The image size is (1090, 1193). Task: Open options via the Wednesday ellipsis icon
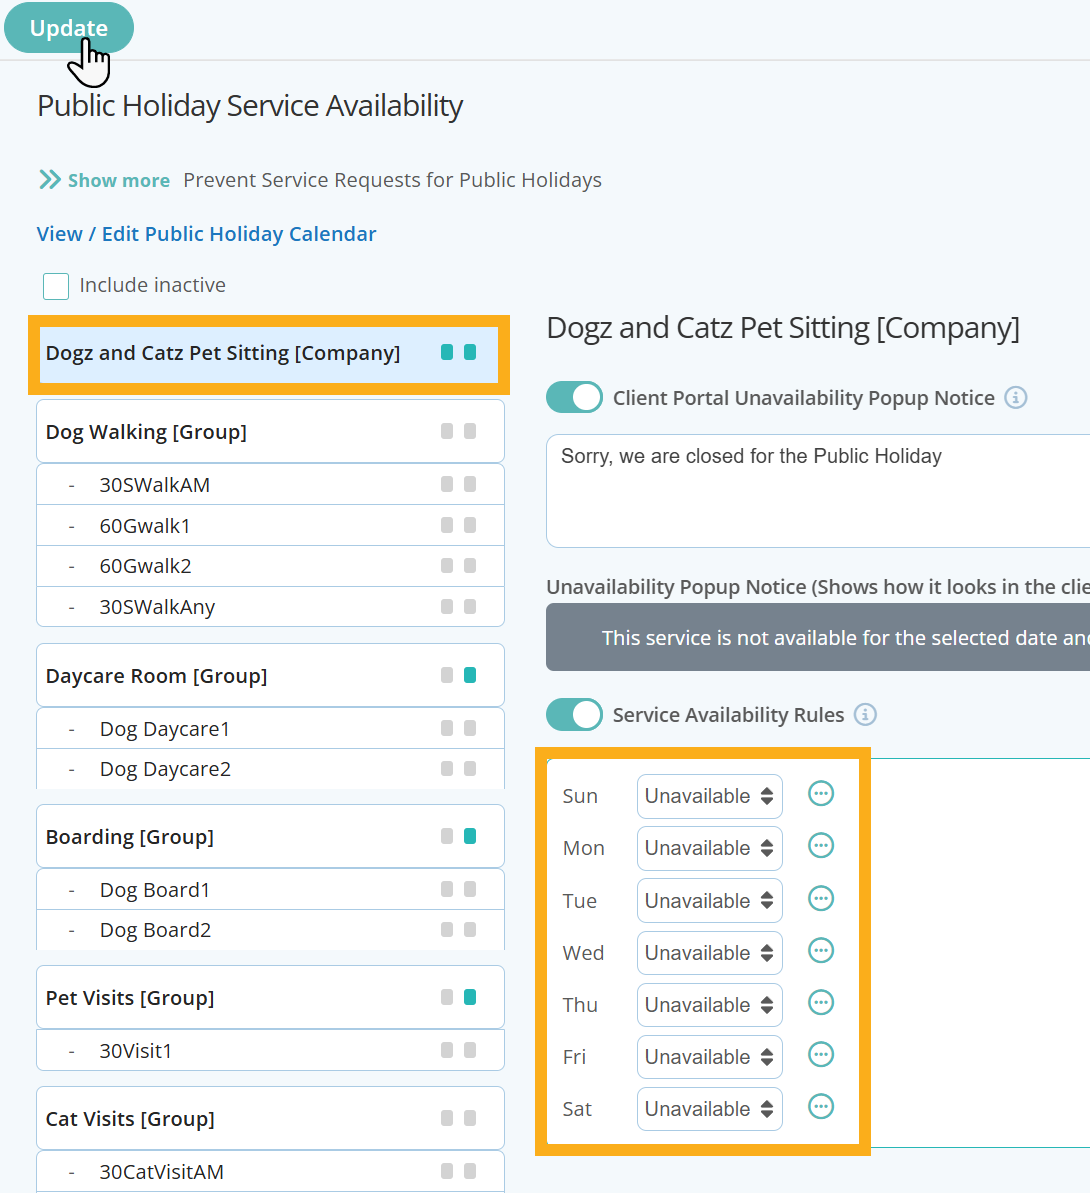point(820,950)
